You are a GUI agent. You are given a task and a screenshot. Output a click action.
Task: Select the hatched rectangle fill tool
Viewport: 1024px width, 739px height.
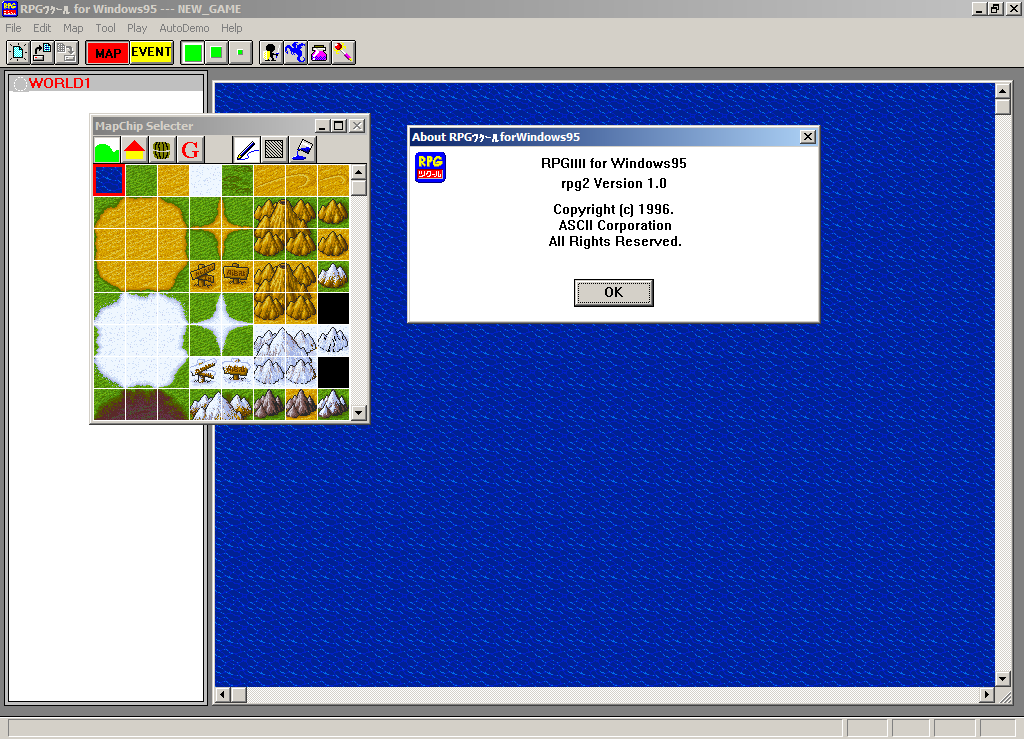click(275, 150)
